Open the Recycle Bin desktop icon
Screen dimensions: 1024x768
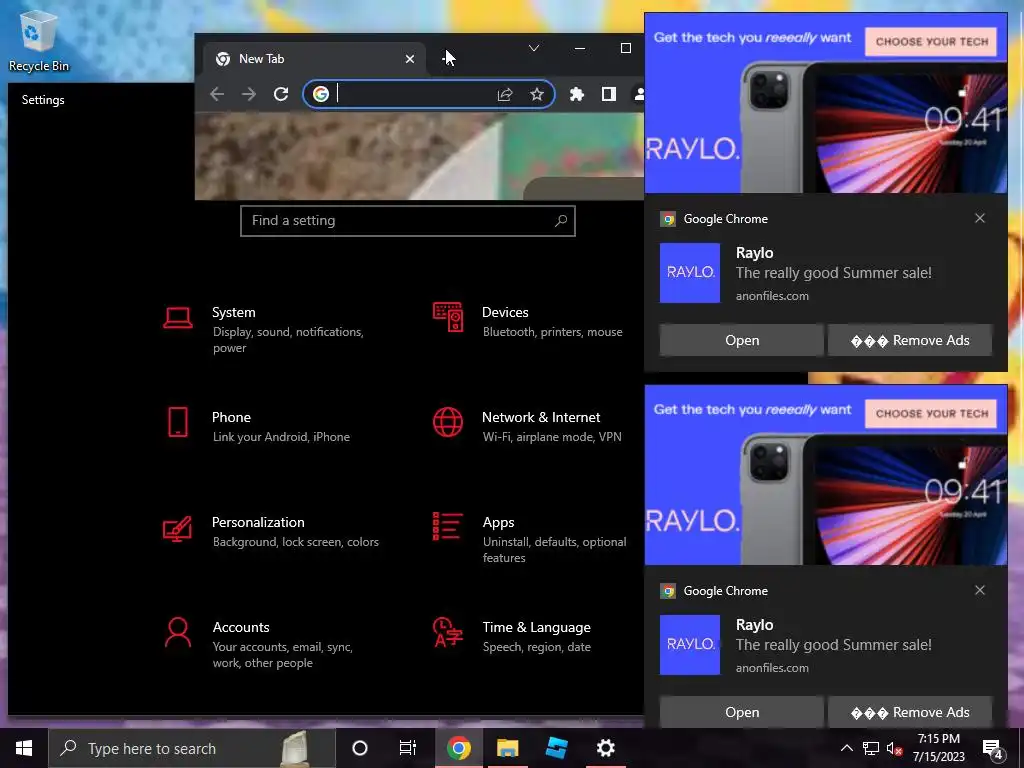click(x=38, y=42)
